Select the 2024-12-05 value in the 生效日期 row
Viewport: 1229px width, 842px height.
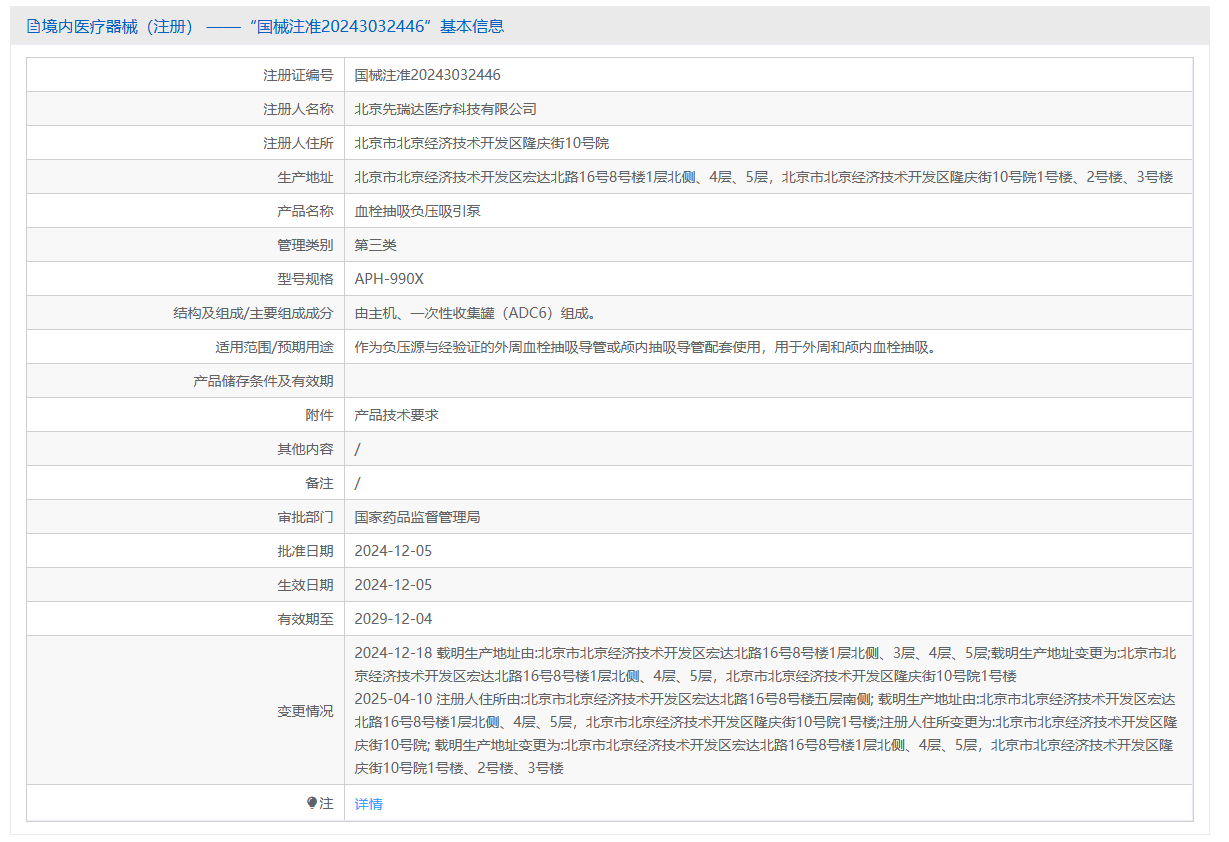click(x=393, y=585)
